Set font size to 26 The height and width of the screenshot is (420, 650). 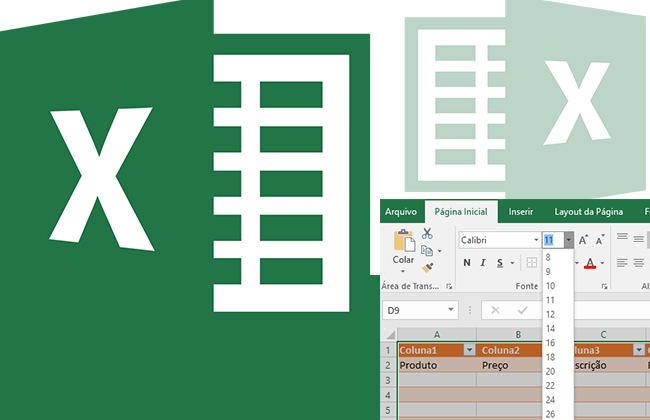[x=558, y=414]
